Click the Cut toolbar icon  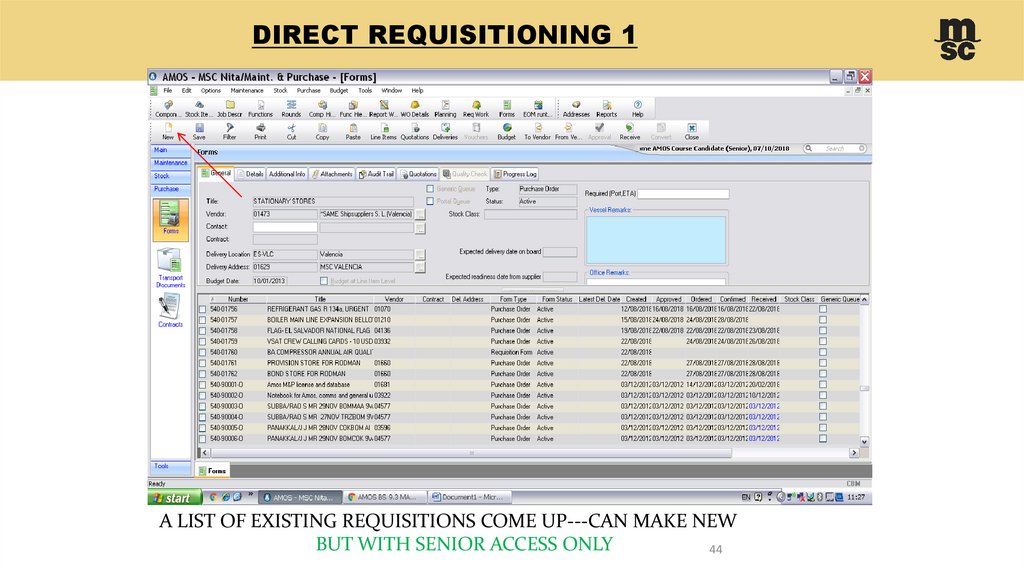[291, 131]
